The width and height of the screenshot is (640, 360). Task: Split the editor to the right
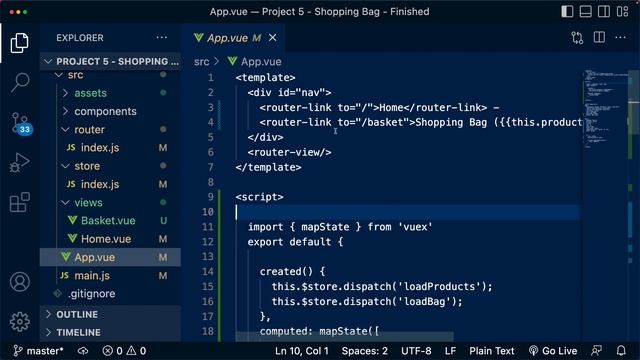tap(599, 38)
